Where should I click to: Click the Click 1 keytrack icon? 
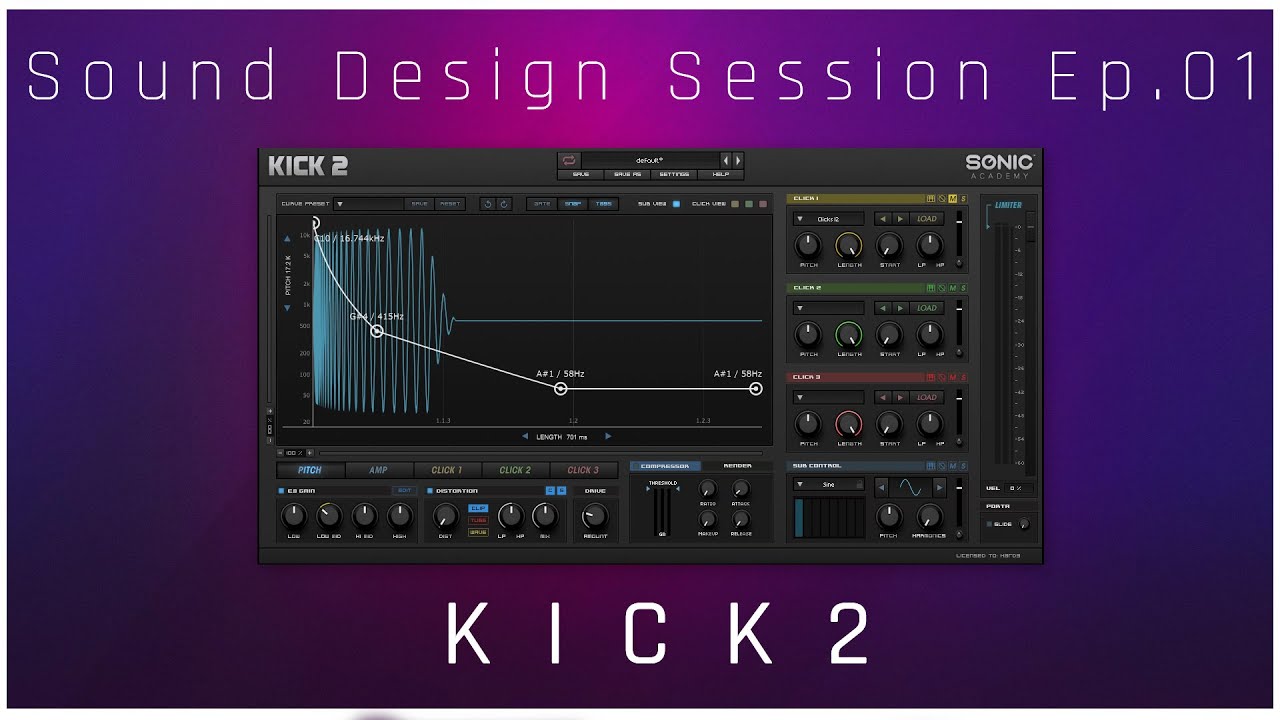coord(930,199)
